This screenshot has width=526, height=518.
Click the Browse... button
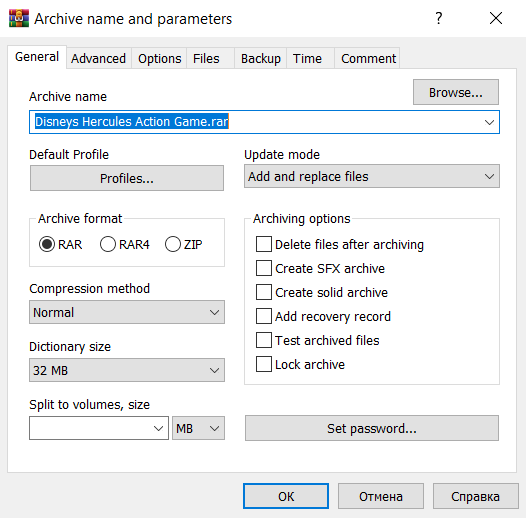[x=456, y=92]
